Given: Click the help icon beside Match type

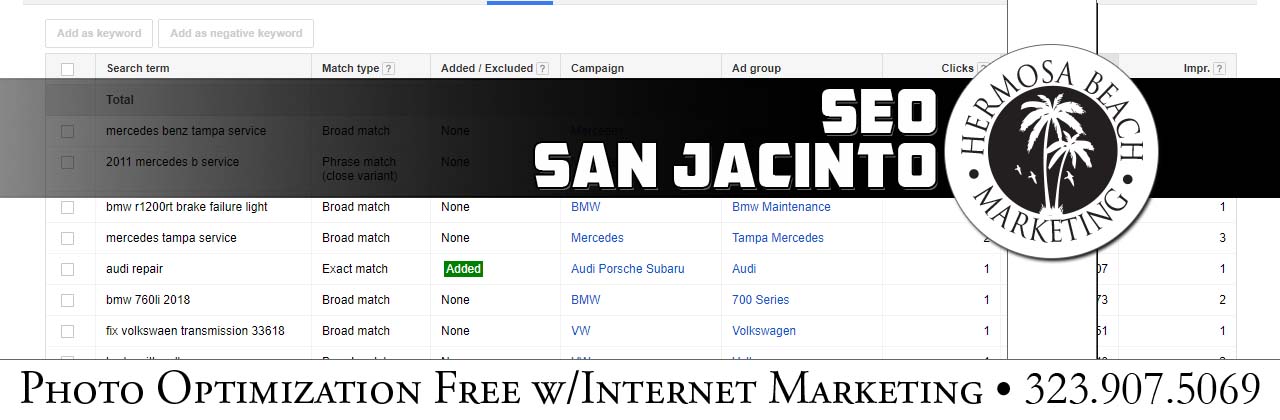Looking at the screenshot, I should click(x=388, y=69).
